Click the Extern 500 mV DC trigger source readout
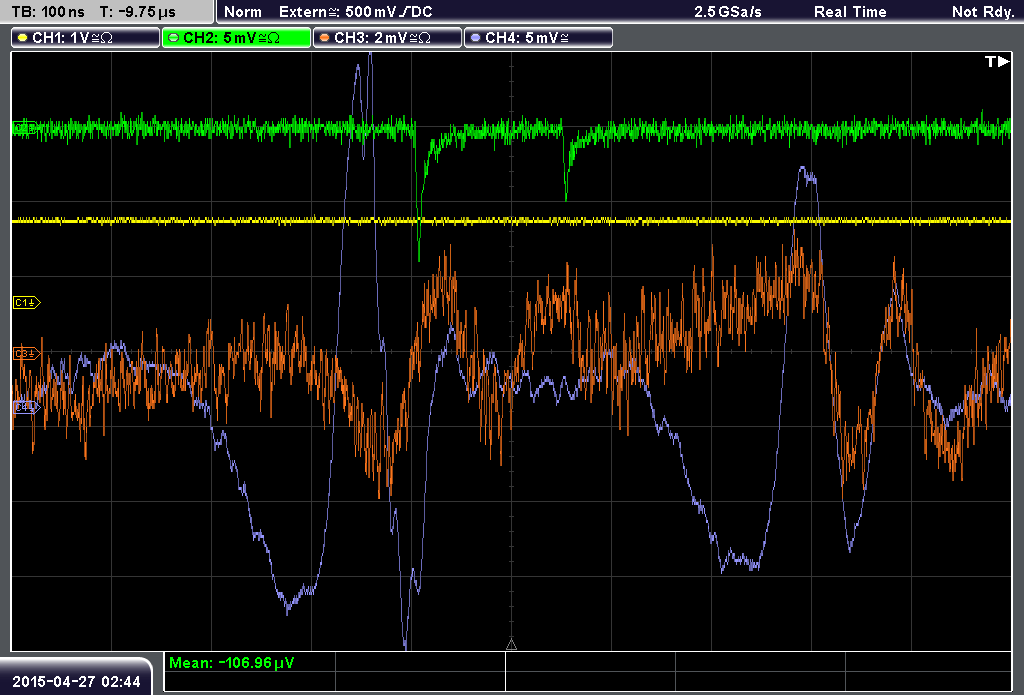Viewport: 1024px width, 695px height. [355, 12]
